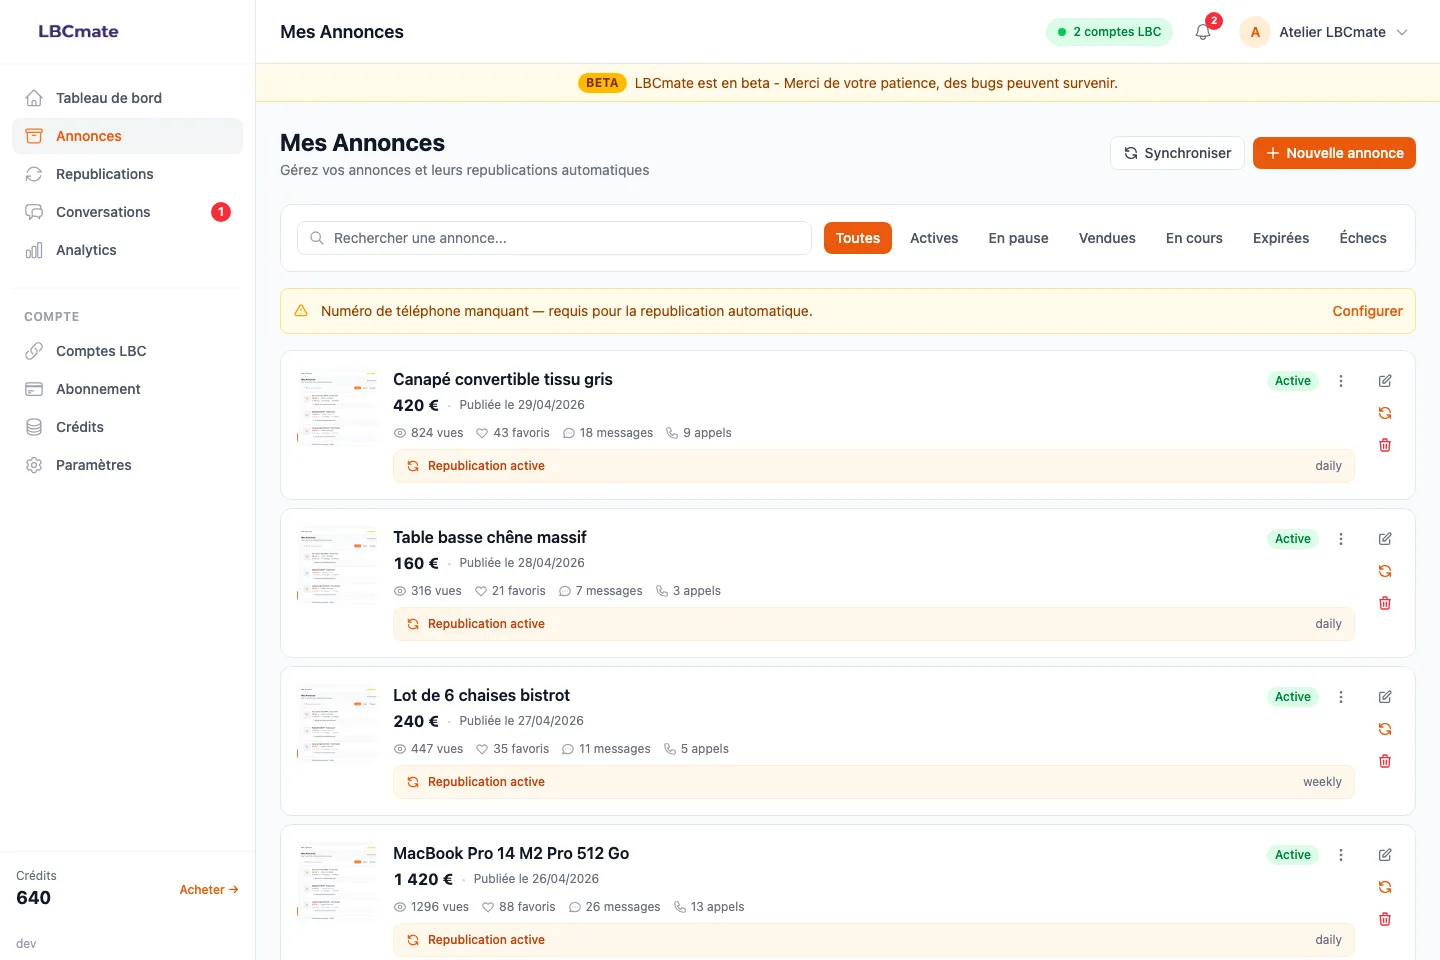1440x960 pixels.
Task: Show Vendues listings
Action: coord(1107,238)
